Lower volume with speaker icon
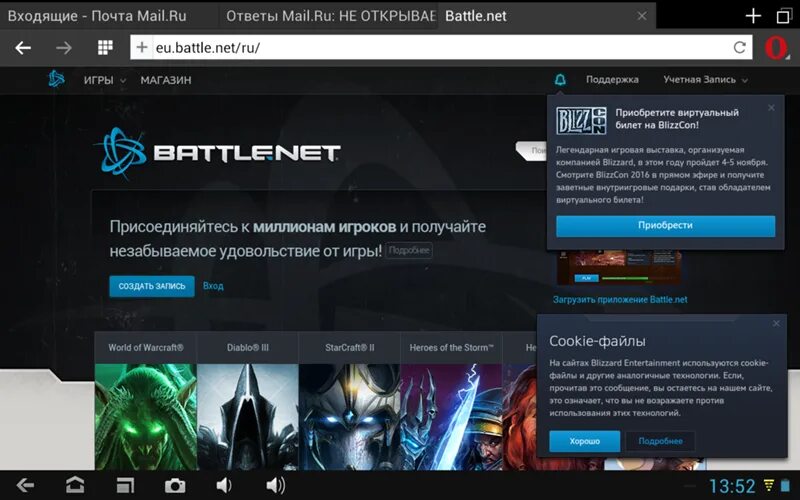The width and height of the screenshot is (800, 500). tap(223, 485)
